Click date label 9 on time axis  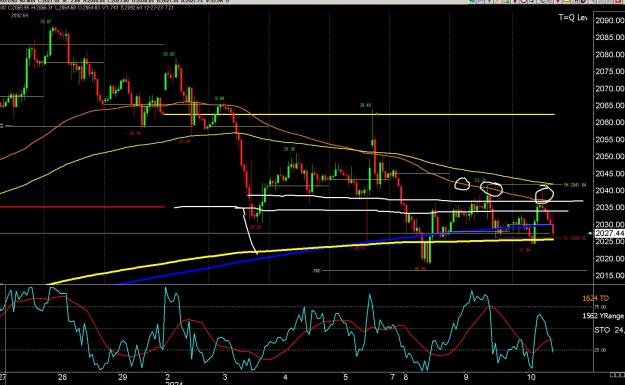click(466, 377)
